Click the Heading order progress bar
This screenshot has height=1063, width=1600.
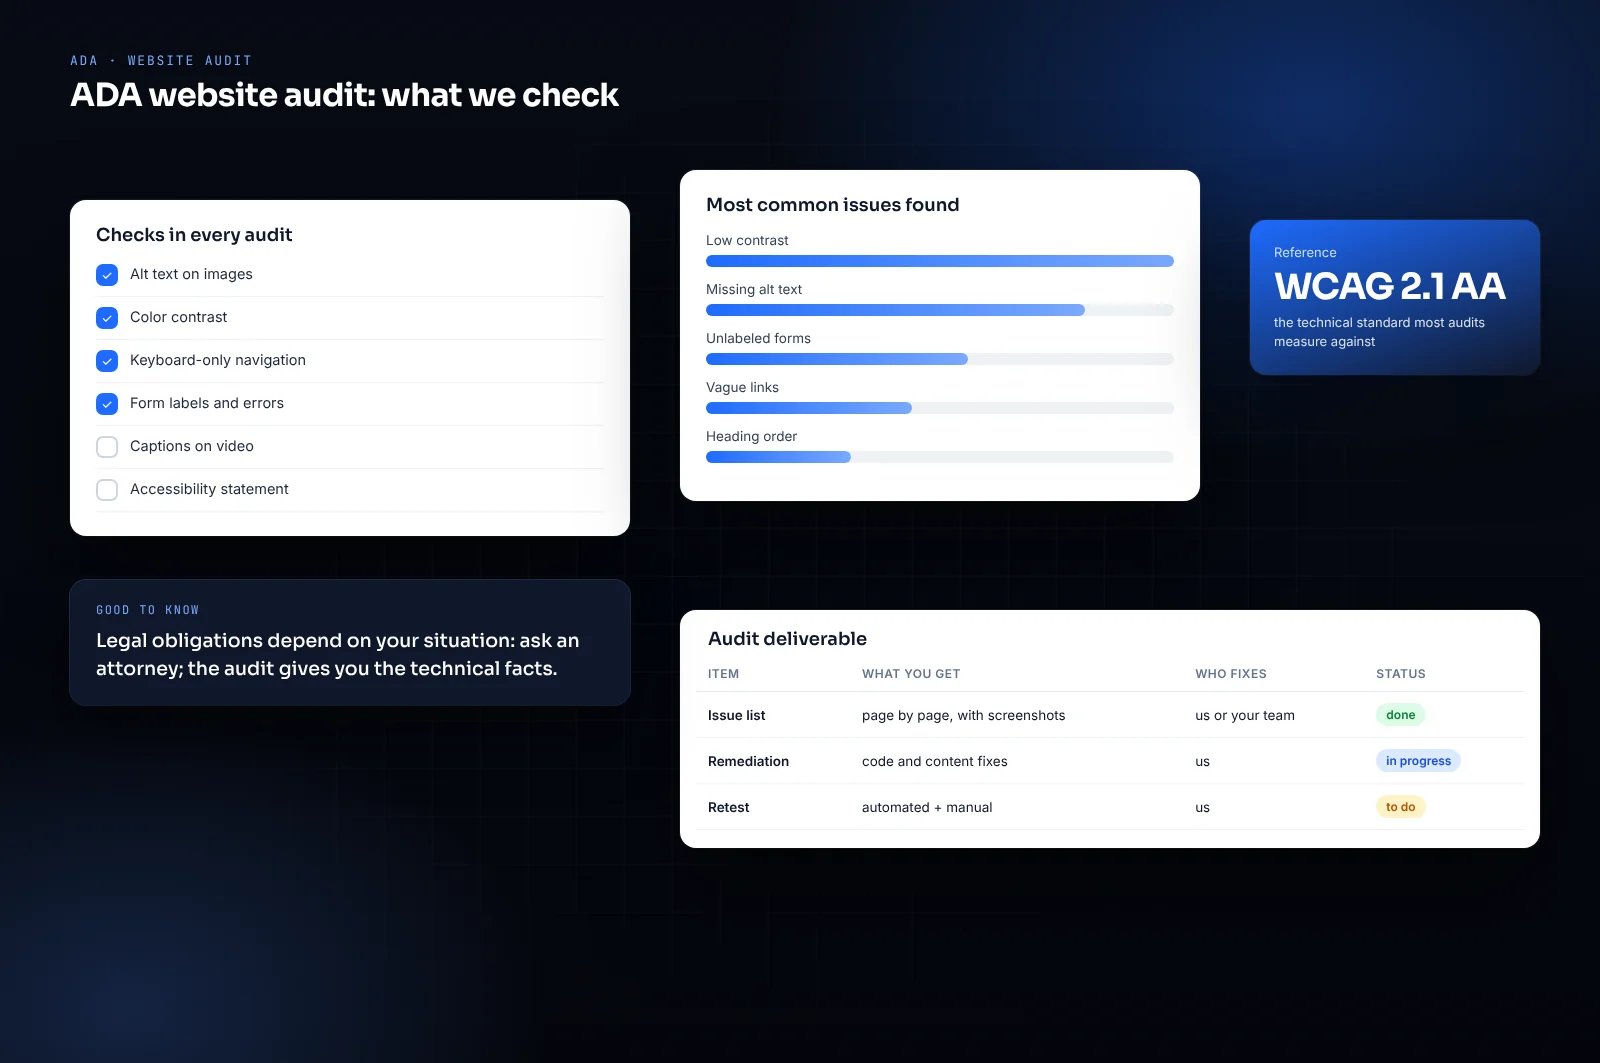940,457
